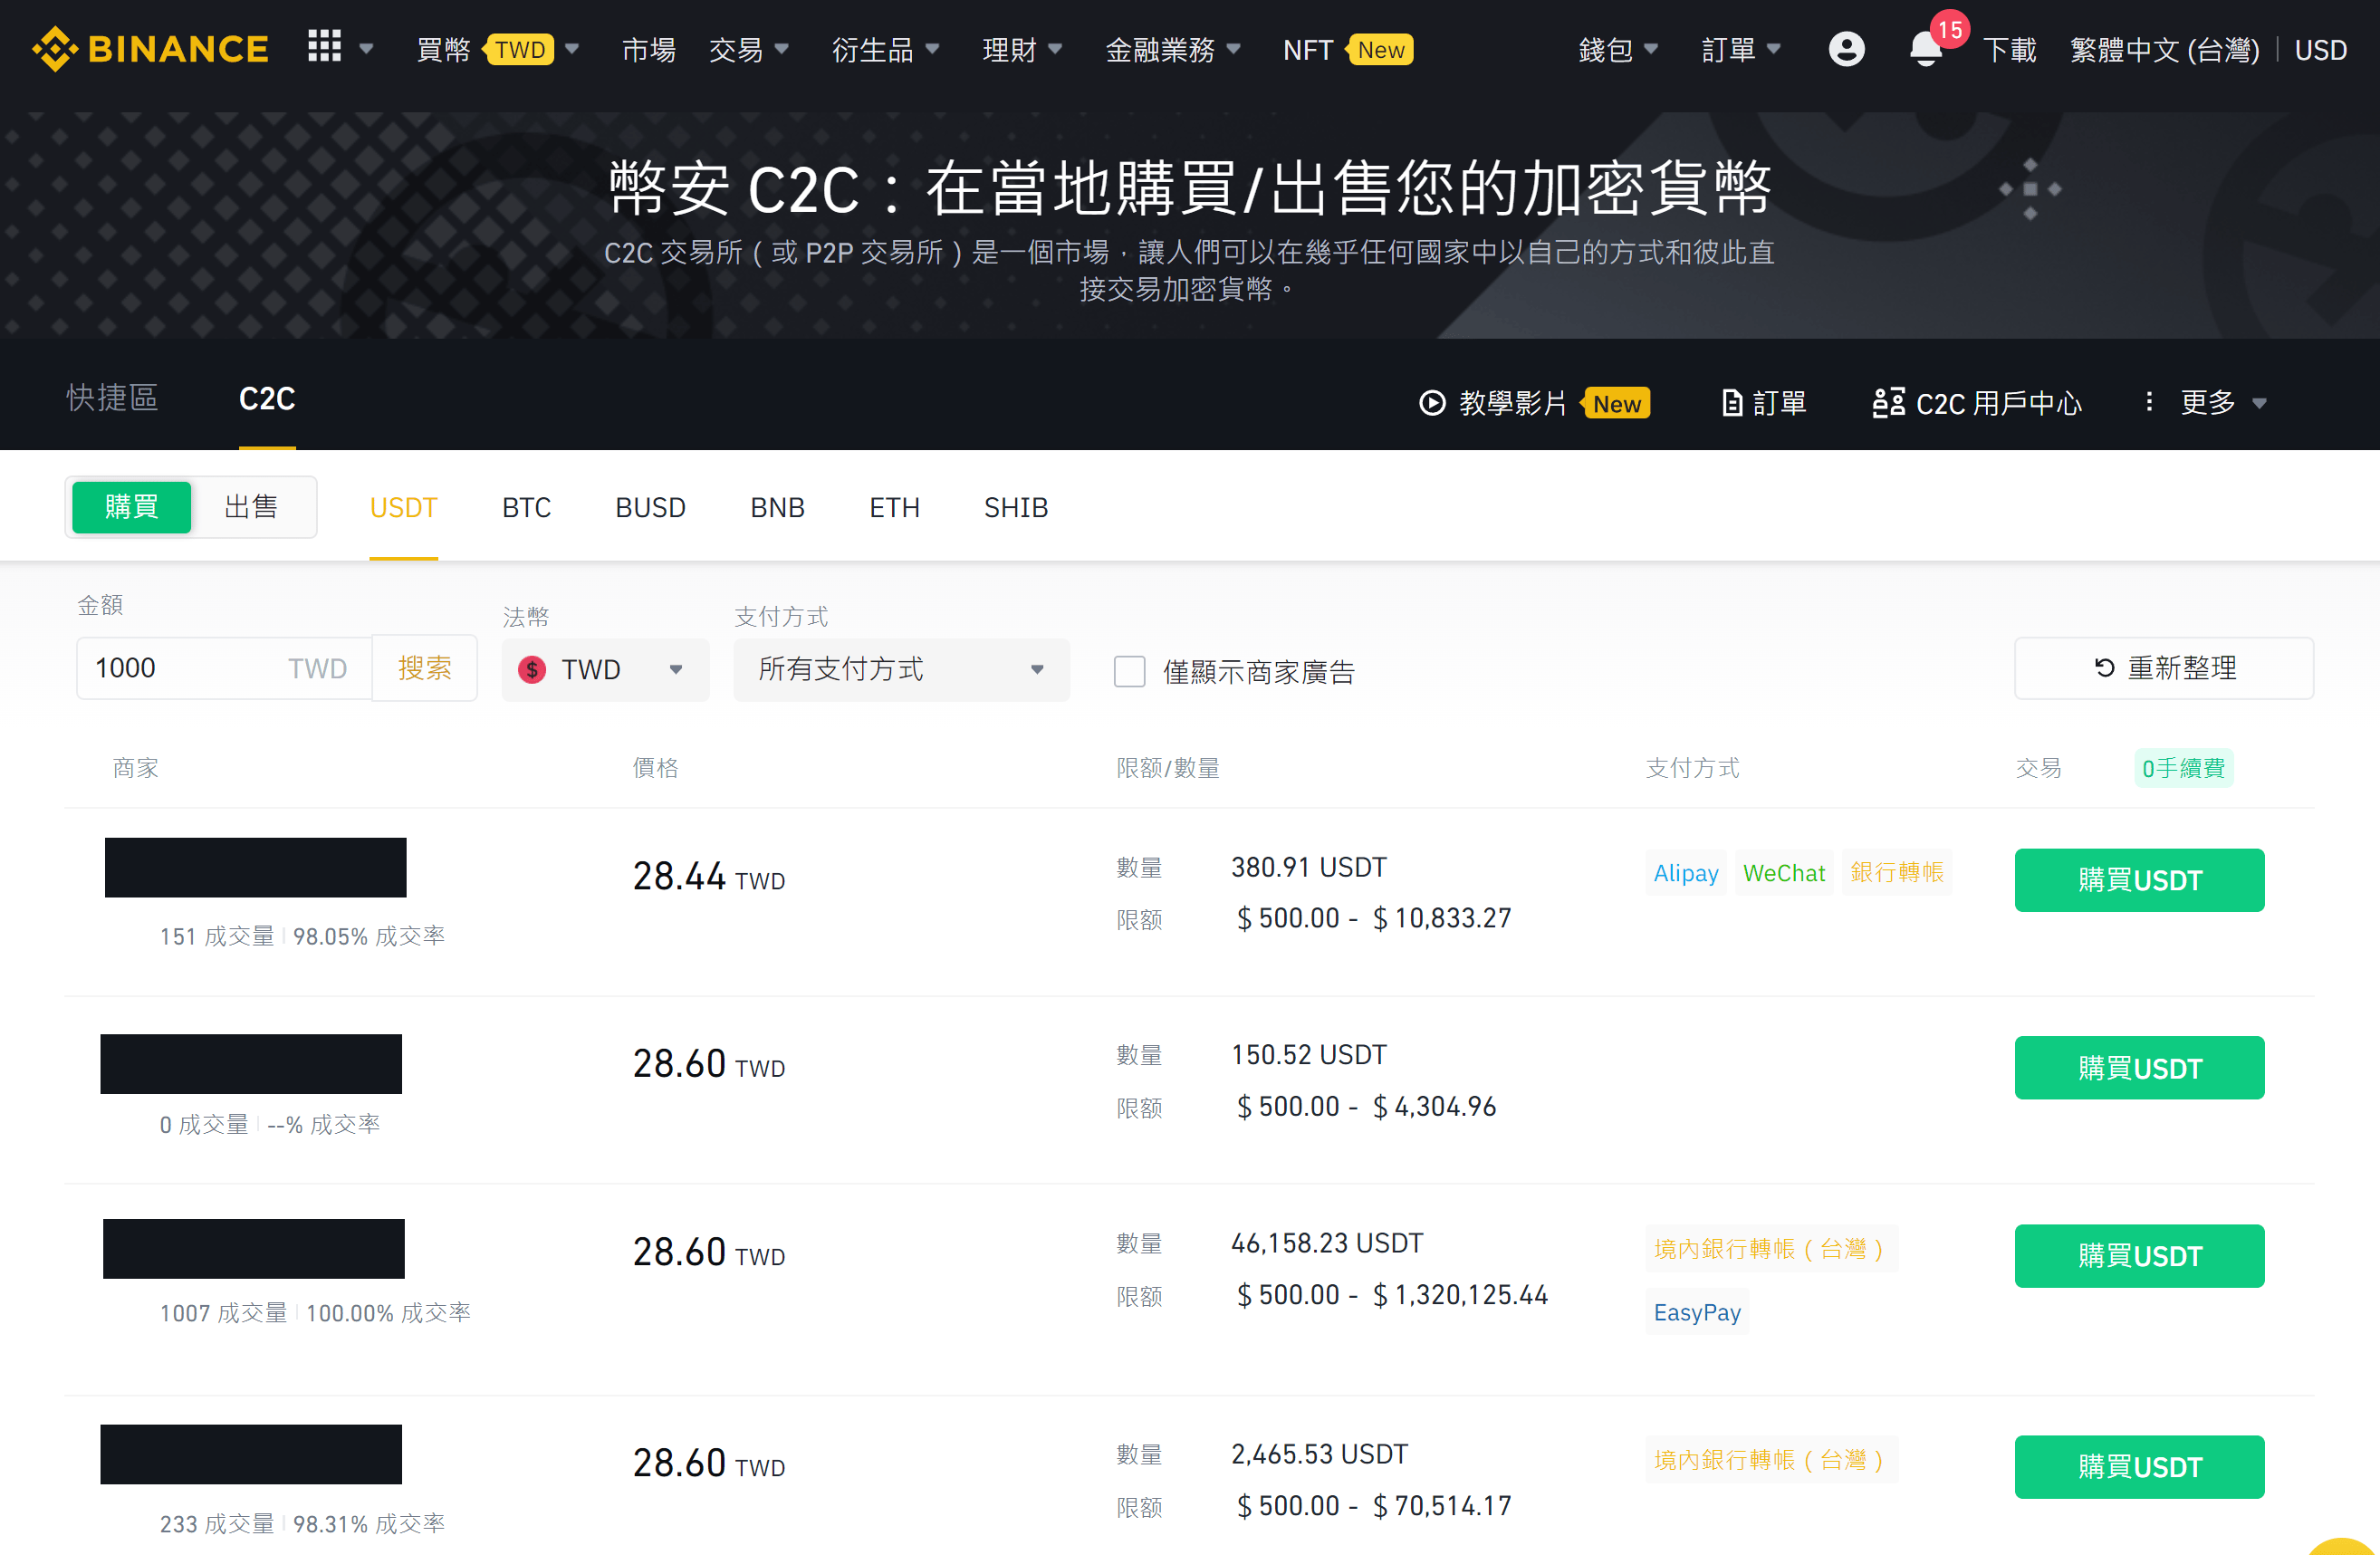Viewport: 2380px width, 1555px height.
Task: Click the orders document icon
Action: (1732, 403)
